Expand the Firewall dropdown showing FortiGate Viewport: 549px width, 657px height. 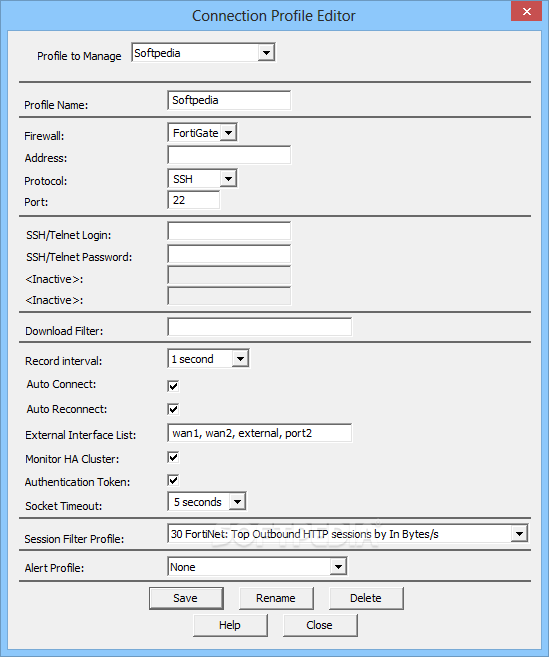tap(202, 133)
